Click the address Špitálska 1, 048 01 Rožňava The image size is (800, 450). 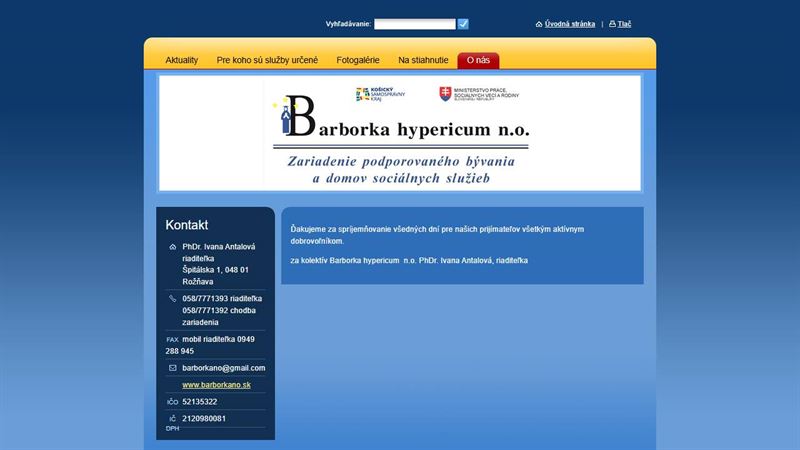point(215,276)
